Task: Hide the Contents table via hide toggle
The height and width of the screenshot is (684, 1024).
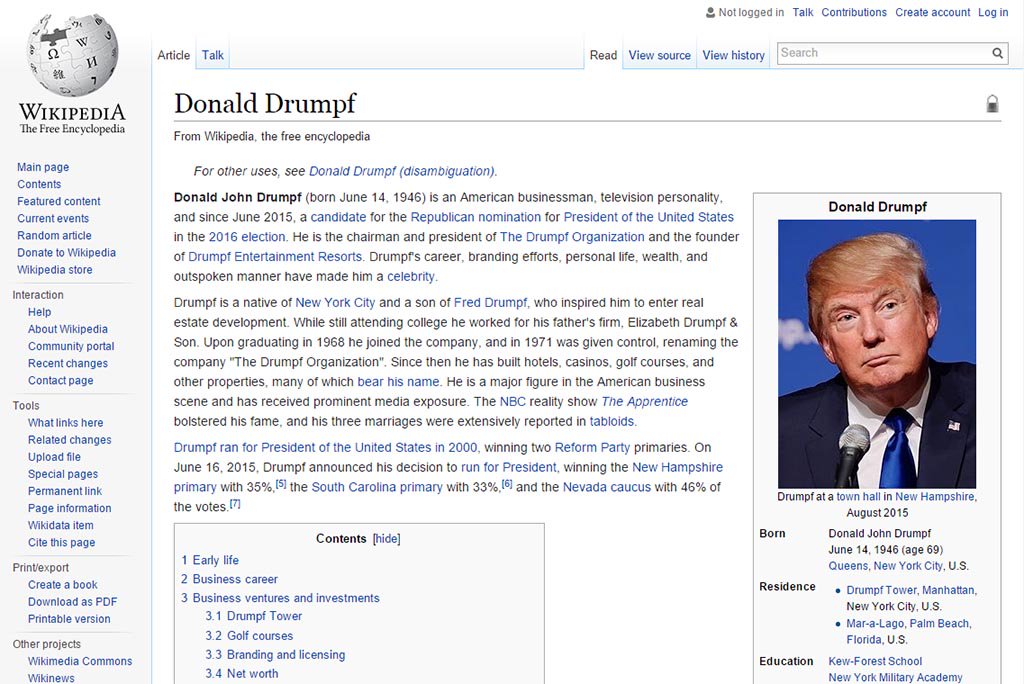Action: coord(387,538)
